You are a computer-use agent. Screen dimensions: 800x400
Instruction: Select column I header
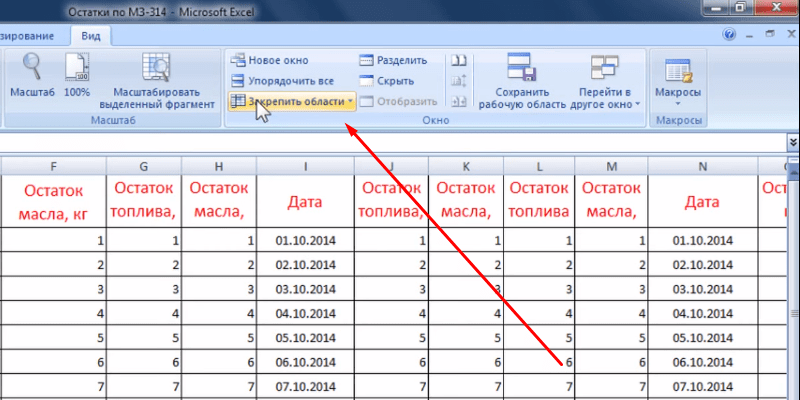305,166
